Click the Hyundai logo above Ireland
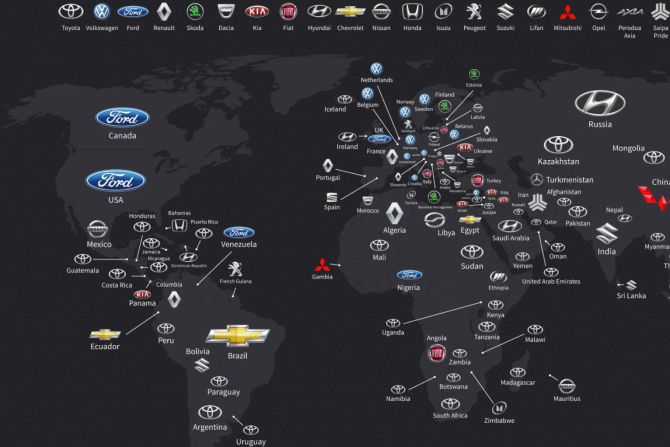Screen dimensions: 670x447 (x=347, y=137)
